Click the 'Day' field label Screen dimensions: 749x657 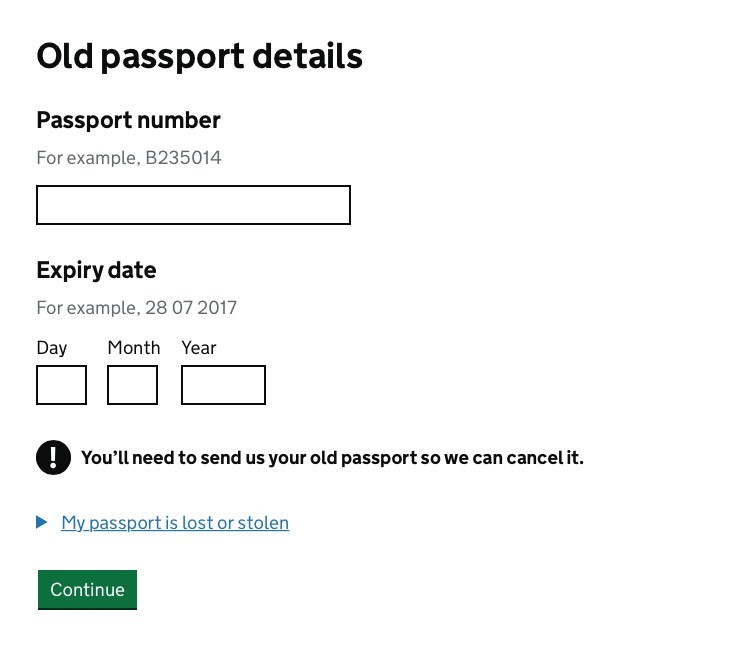tap(52, 348)
